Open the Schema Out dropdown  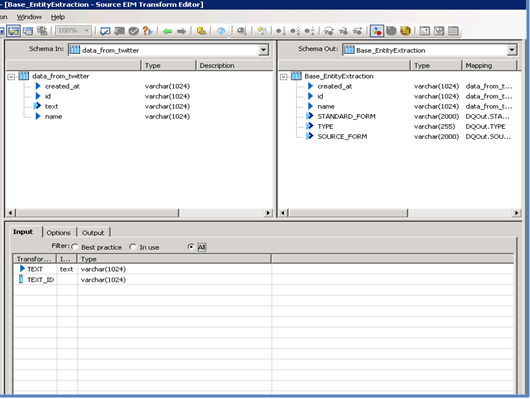[512, 50]
